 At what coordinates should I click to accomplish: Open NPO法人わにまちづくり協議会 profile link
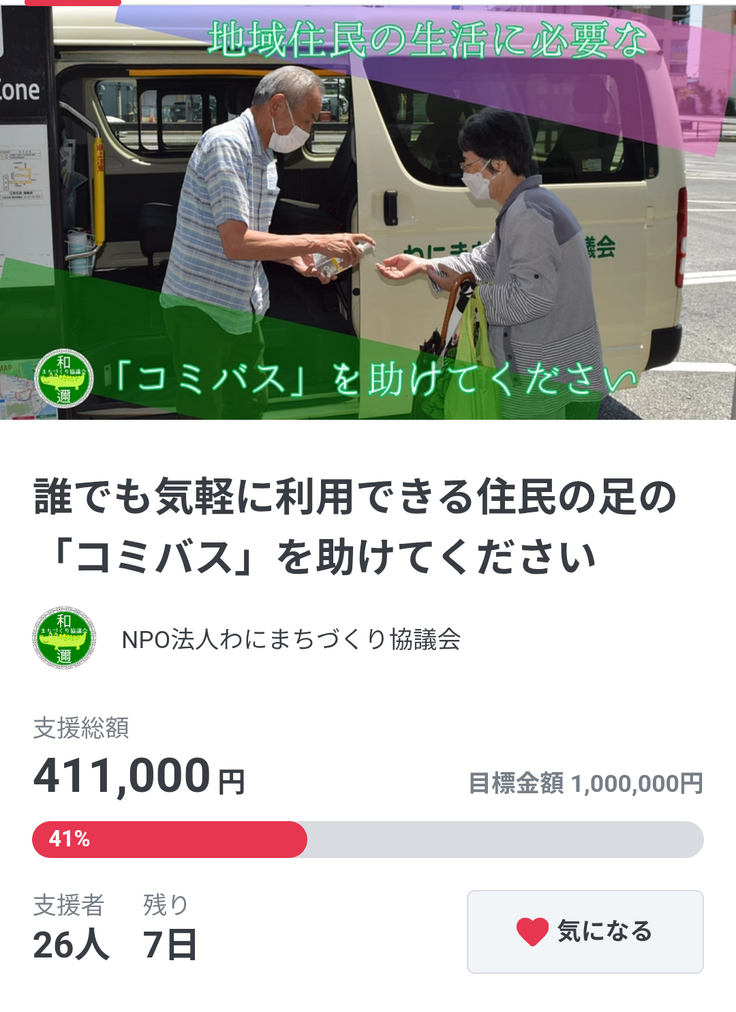[x=291, y=639]
